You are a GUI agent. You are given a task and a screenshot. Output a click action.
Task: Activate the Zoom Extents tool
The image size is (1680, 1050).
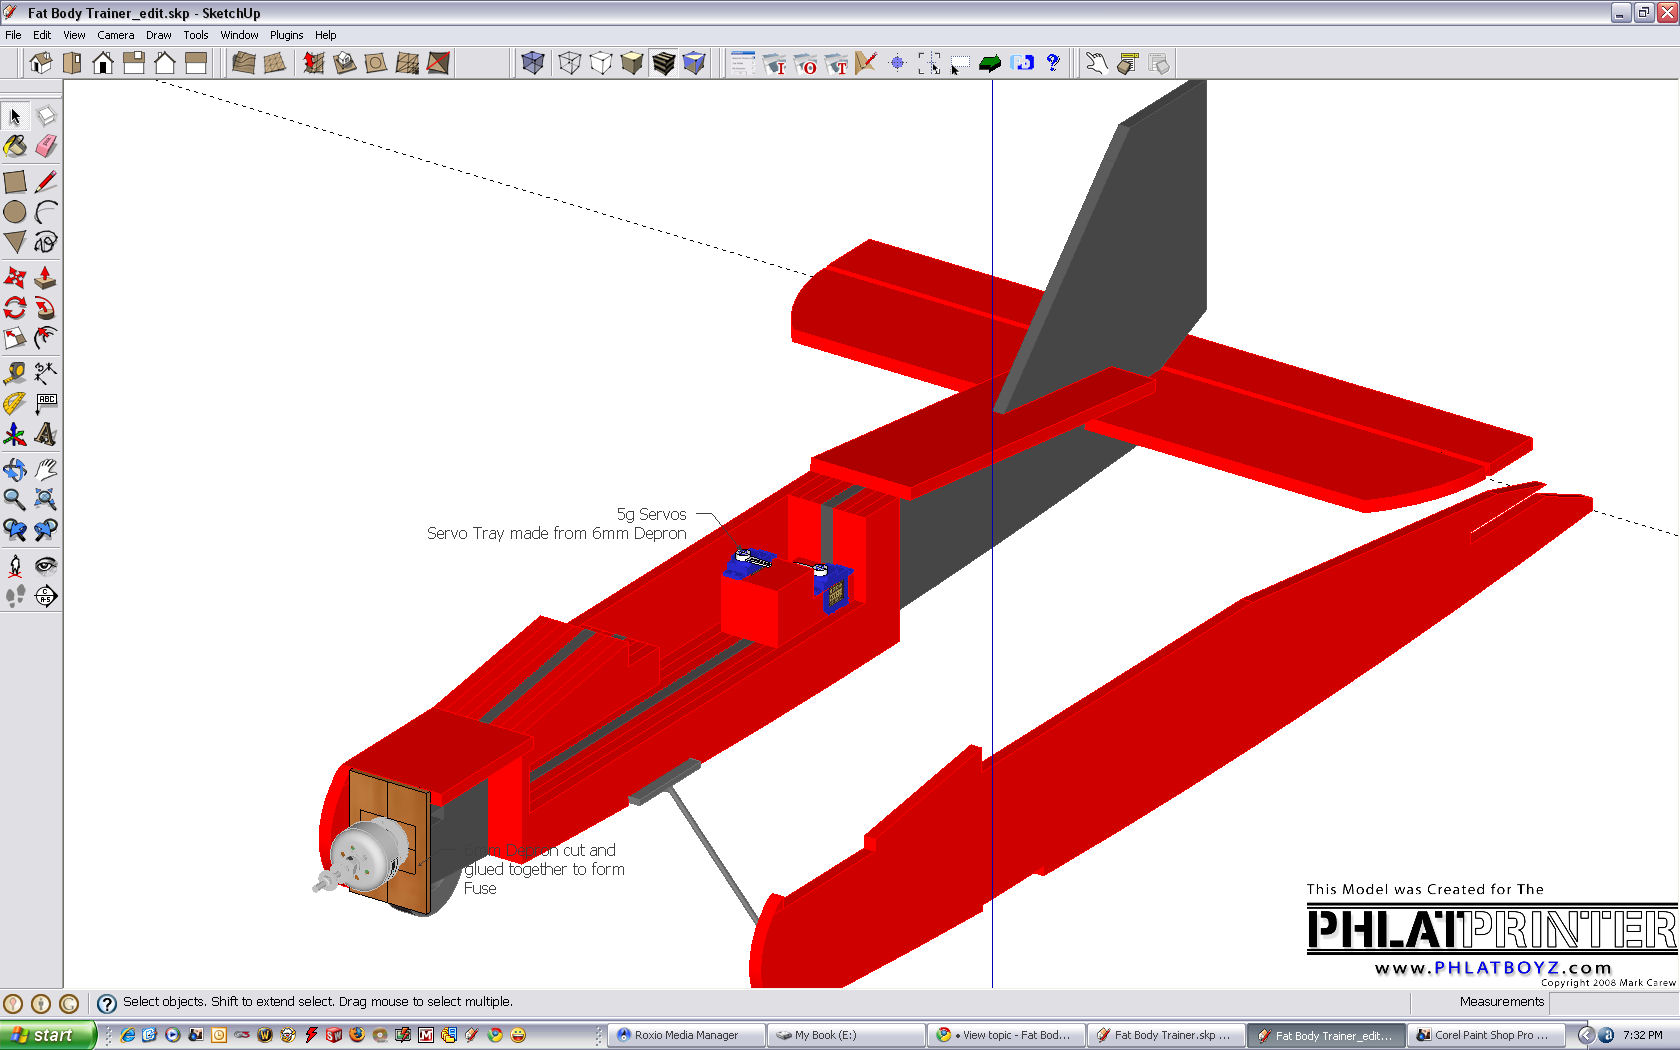pyautogui.click(x=46, y=499)
